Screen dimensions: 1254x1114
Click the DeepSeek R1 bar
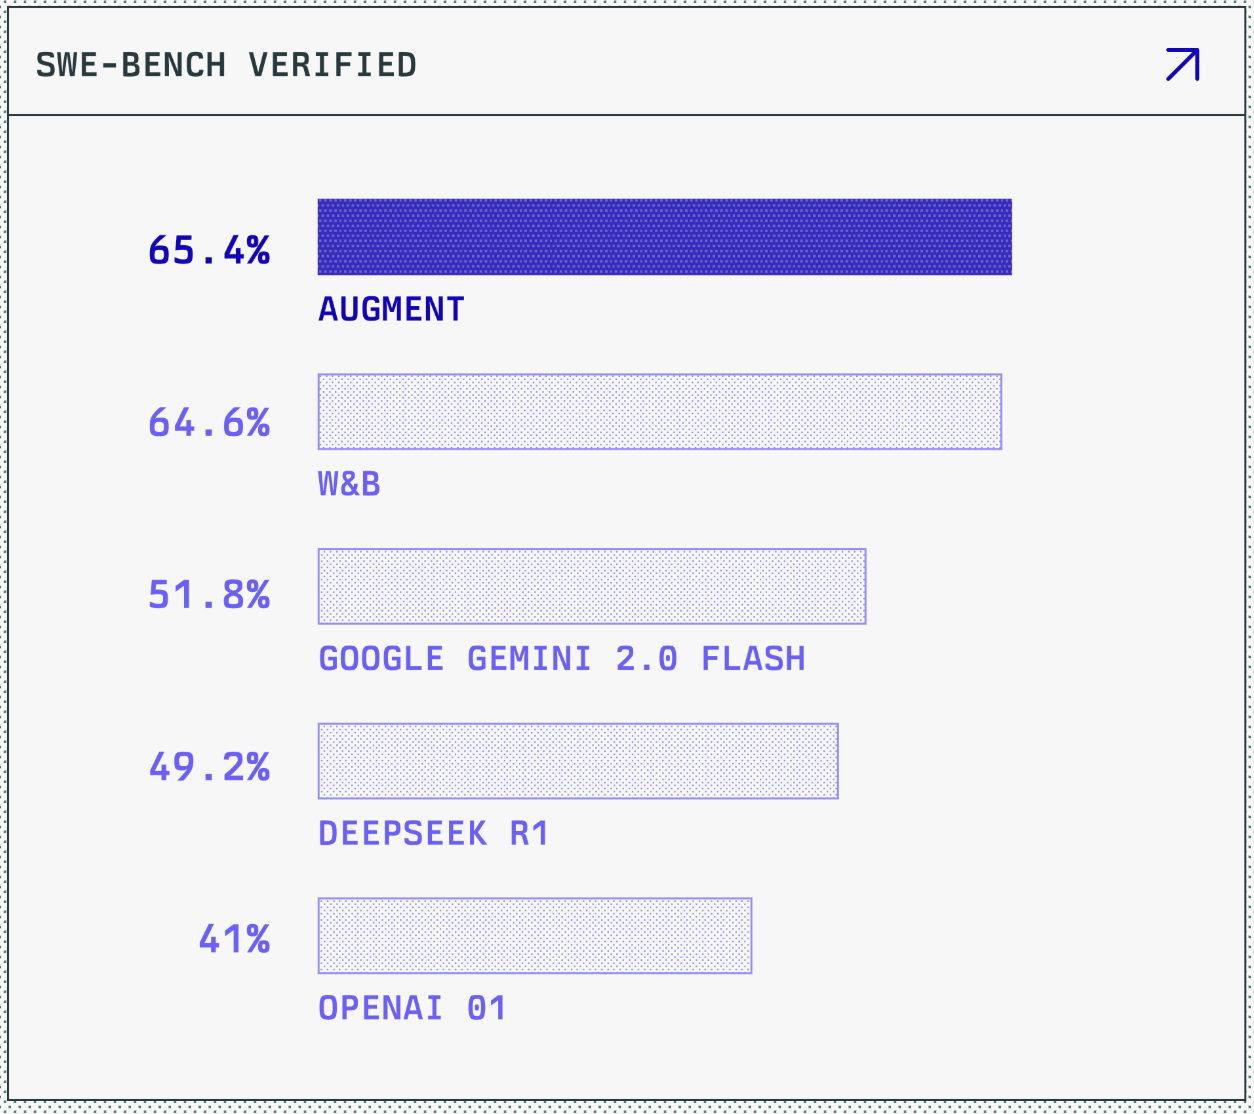pos(577,761)
